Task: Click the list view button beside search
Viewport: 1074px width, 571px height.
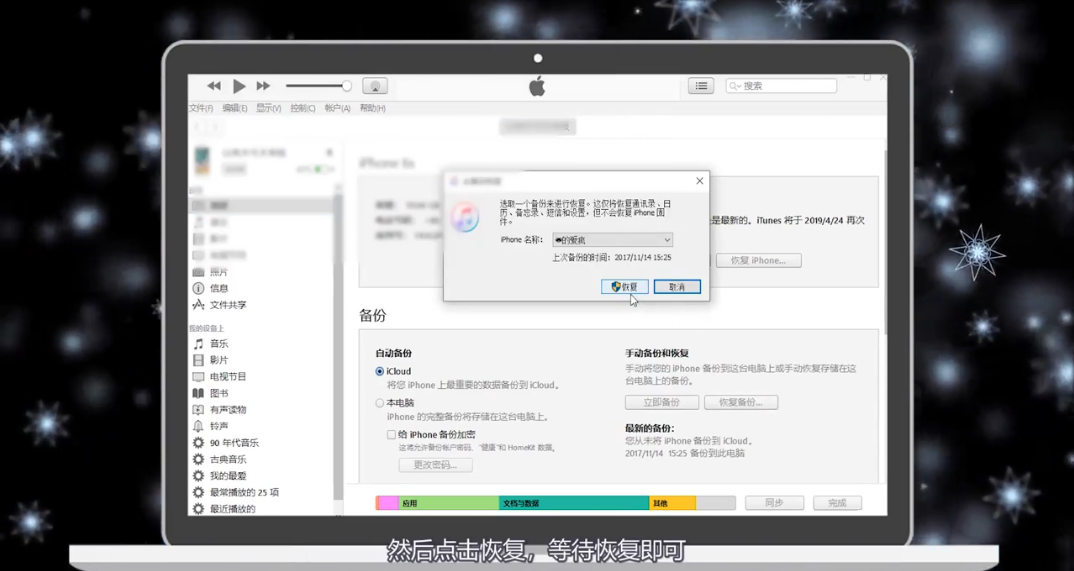Action: click(701, 86)
